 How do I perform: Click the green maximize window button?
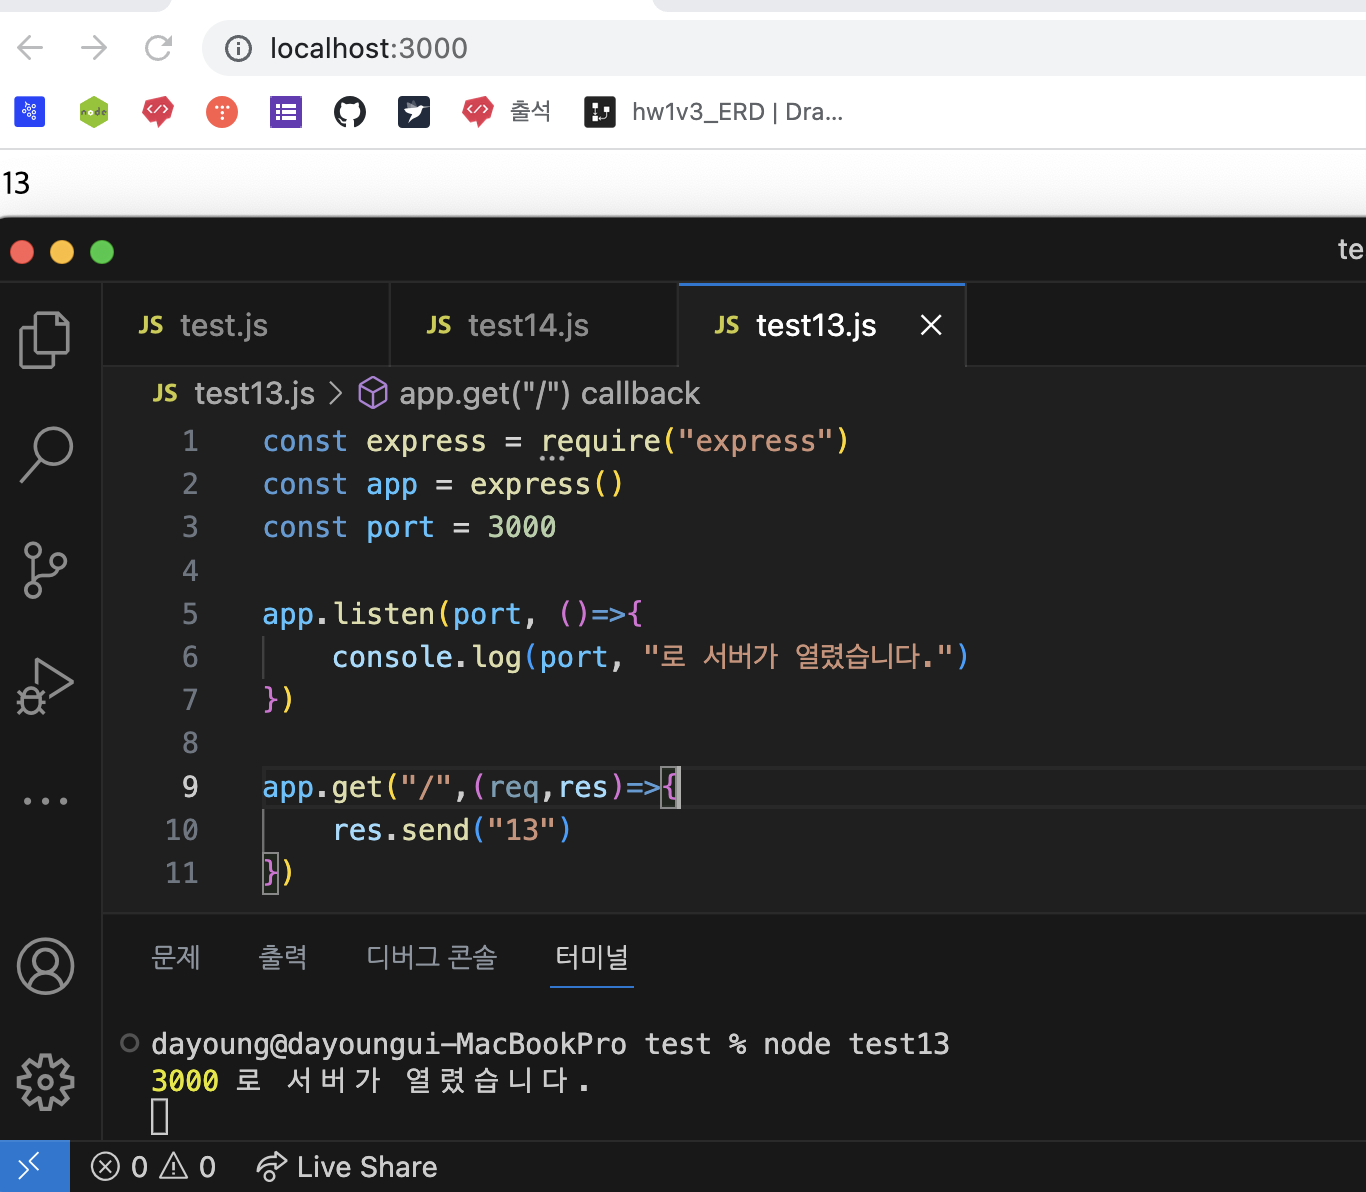(x=102, y=252)
